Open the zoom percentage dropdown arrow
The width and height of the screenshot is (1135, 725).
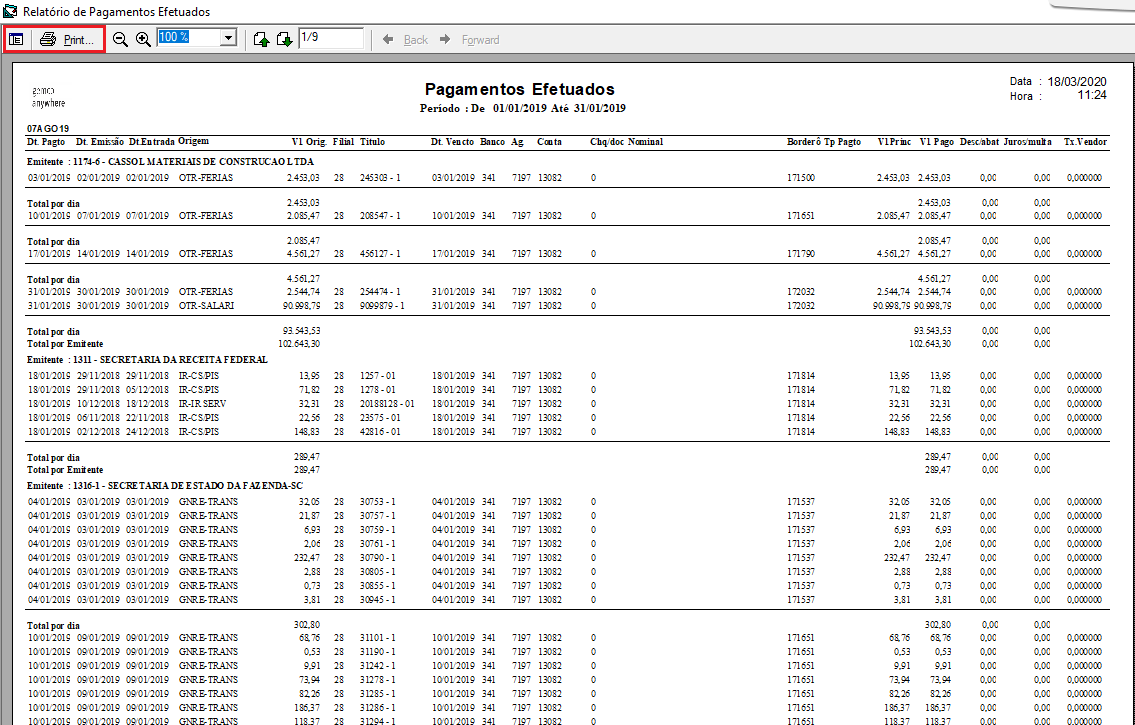(229, 38)
